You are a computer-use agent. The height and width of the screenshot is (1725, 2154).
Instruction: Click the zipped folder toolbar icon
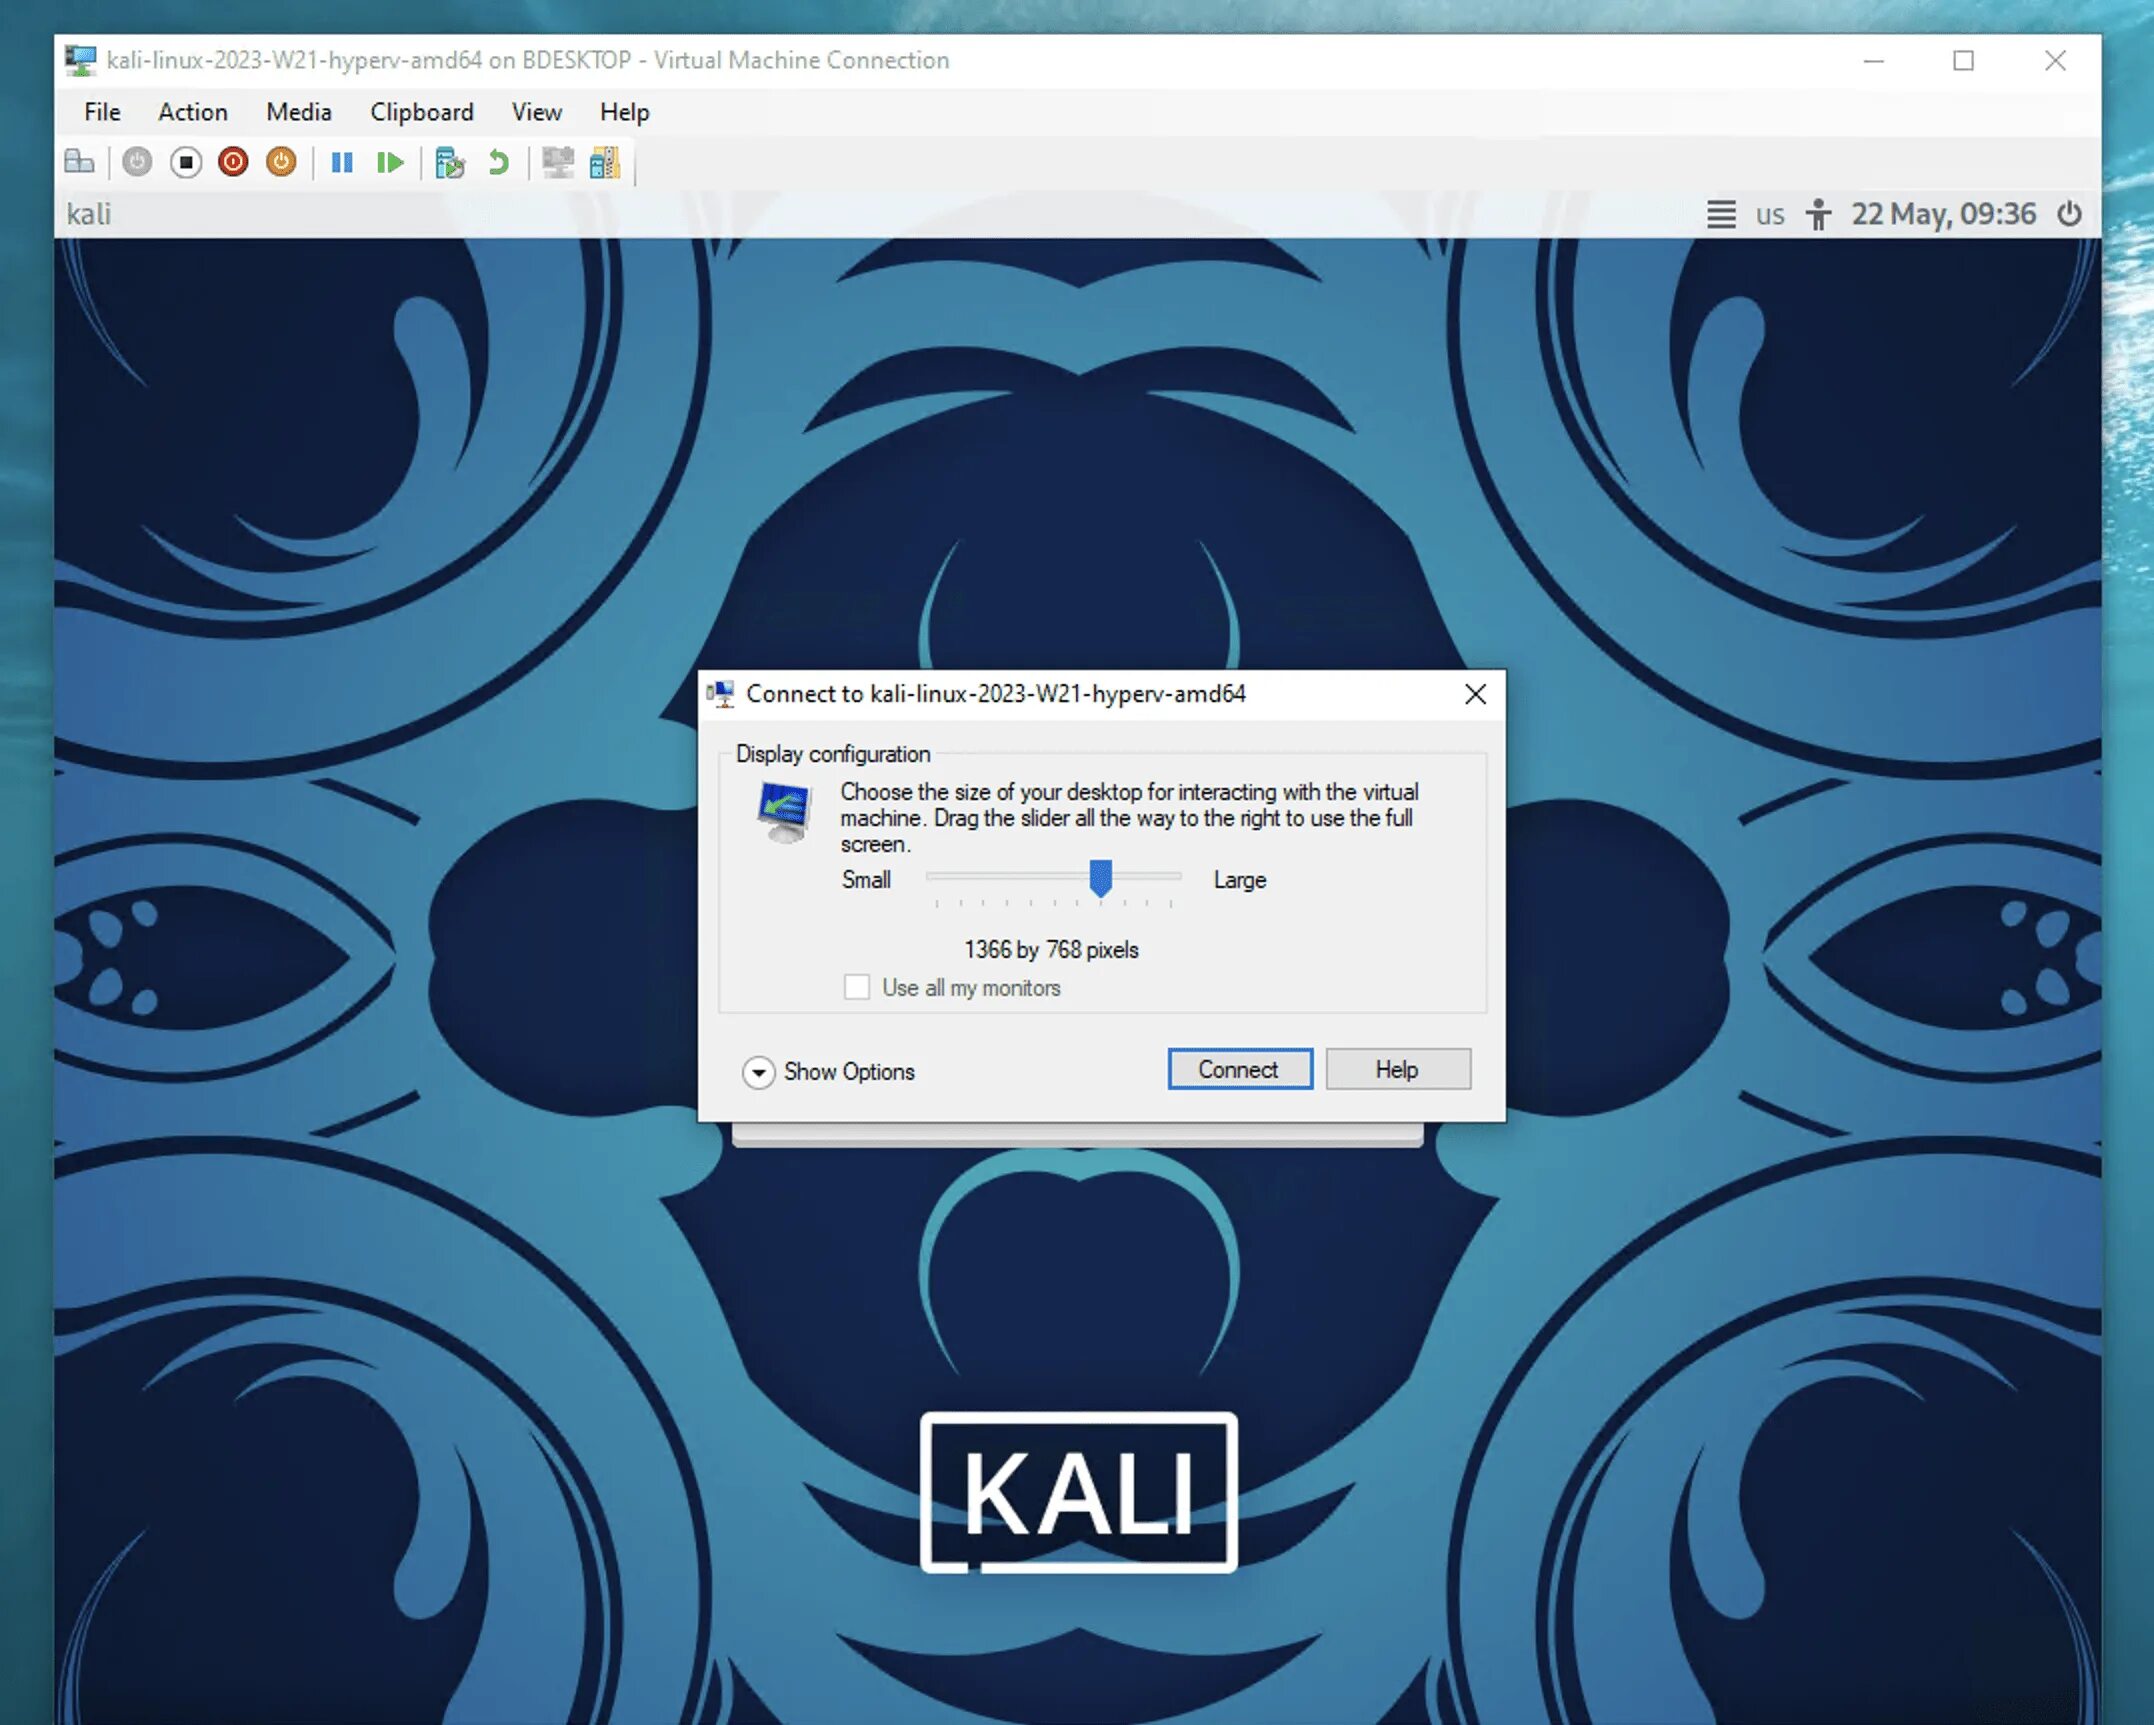[605, 162]
